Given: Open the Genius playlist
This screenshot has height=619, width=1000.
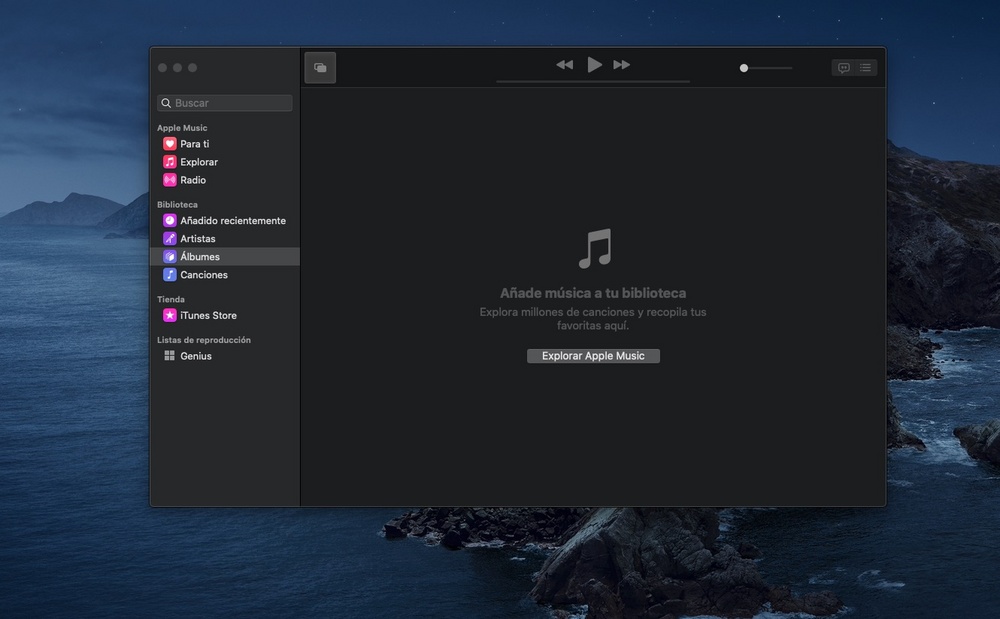Looking at the screenshot, I should (224, 356).
